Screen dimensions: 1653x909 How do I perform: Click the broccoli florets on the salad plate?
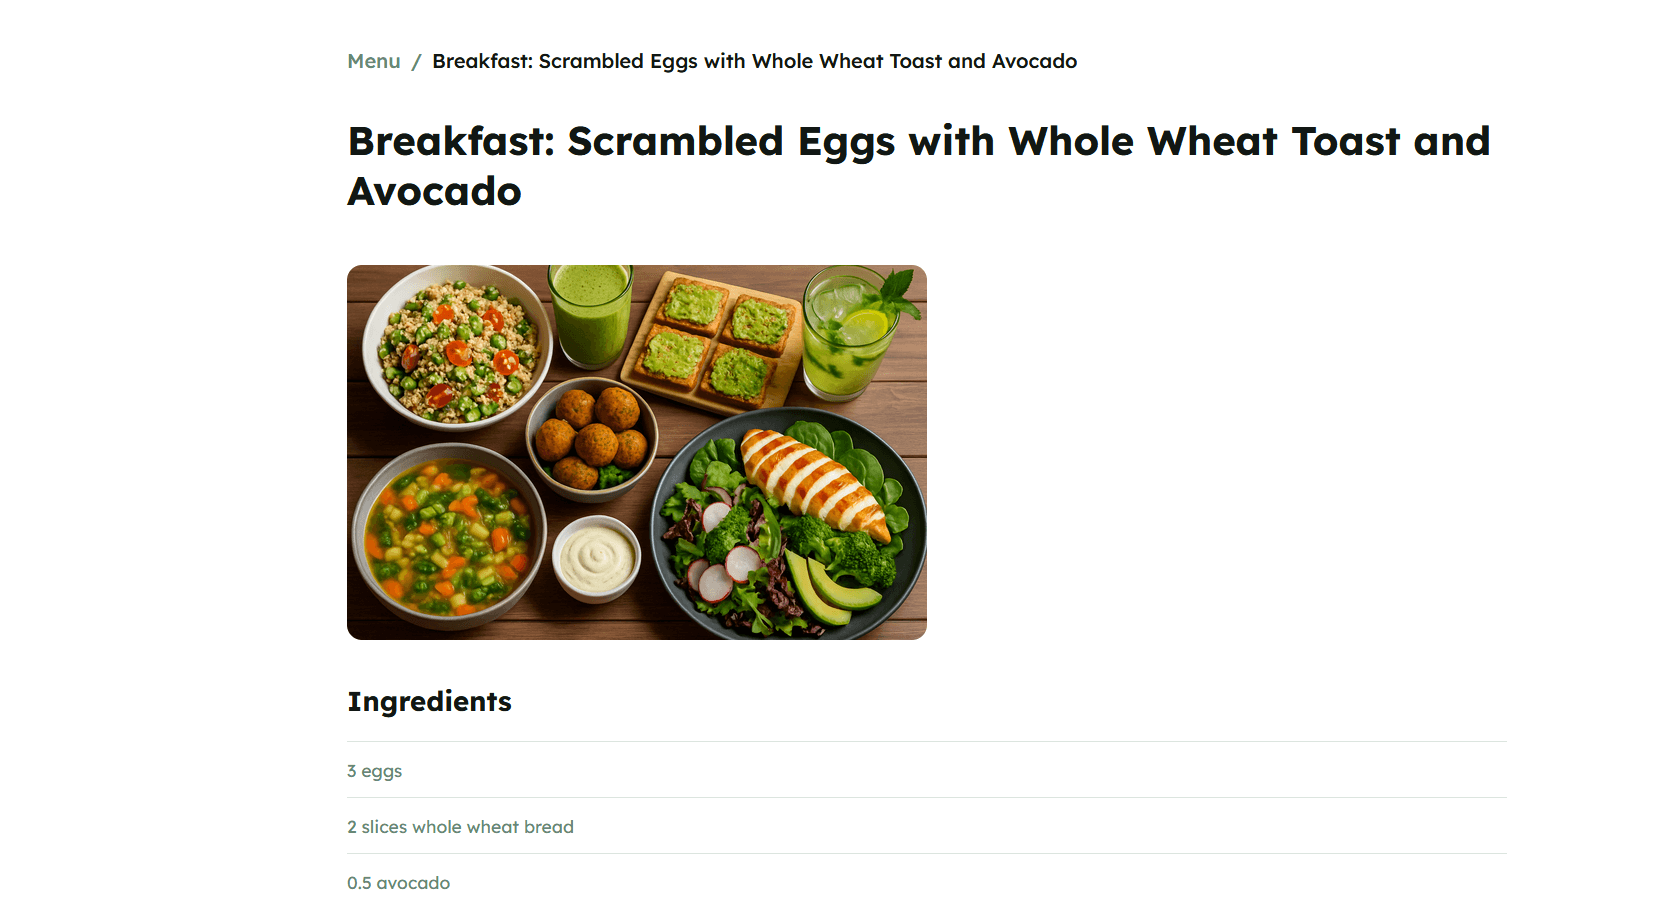pyautogui.click(x=860, y=556)
